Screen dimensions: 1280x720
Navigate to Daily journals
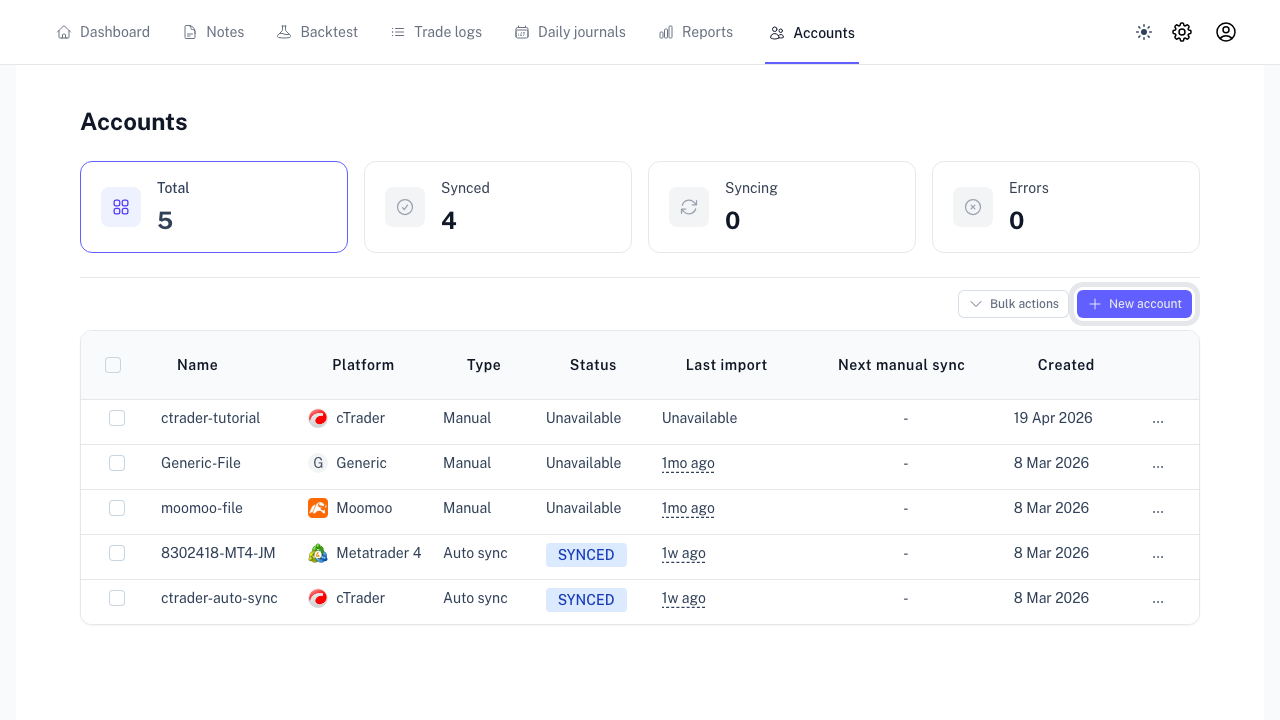point(570,32)
